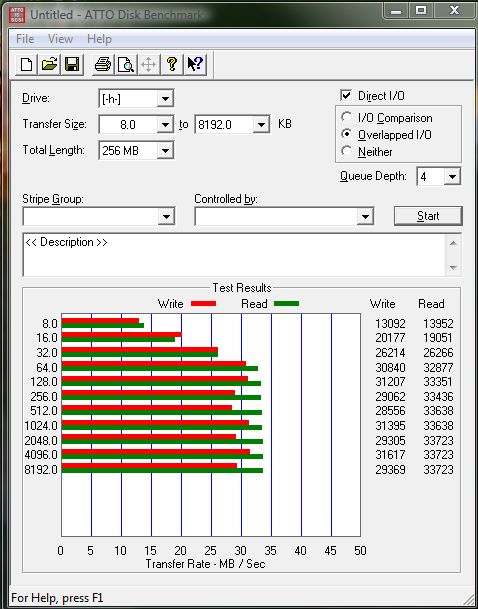Click the four-arrow move toolbar icon
The height and width of the screenshot is (609, 478).
(x=149, y=64)
